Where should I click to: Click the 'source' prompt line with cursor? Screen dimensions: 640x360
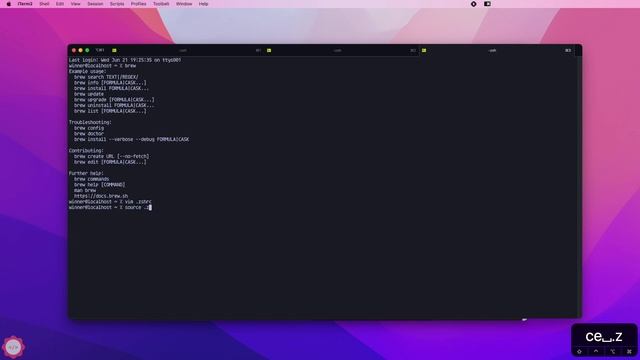pos(110,207)
